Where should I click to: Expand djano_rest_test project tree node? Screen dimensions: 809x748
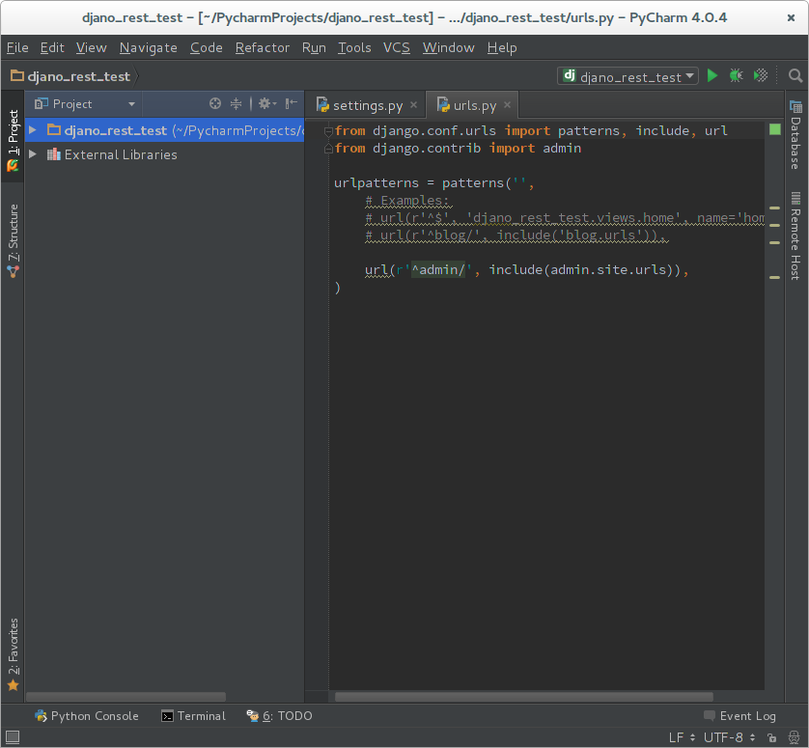33,130
